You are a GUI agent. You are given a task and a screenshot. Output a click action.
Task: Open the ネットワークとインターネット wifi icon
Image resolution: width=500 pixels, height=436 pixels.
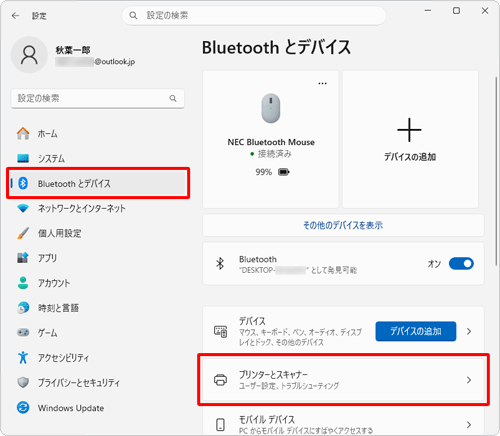[23, 208]
